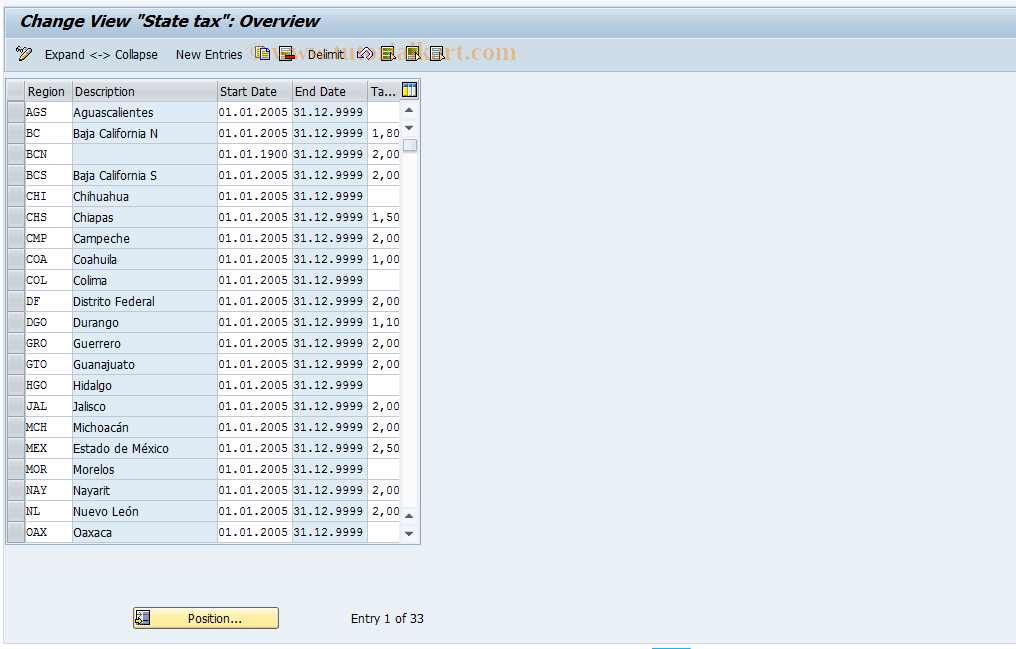Select row for region MEX

(16, 448)
